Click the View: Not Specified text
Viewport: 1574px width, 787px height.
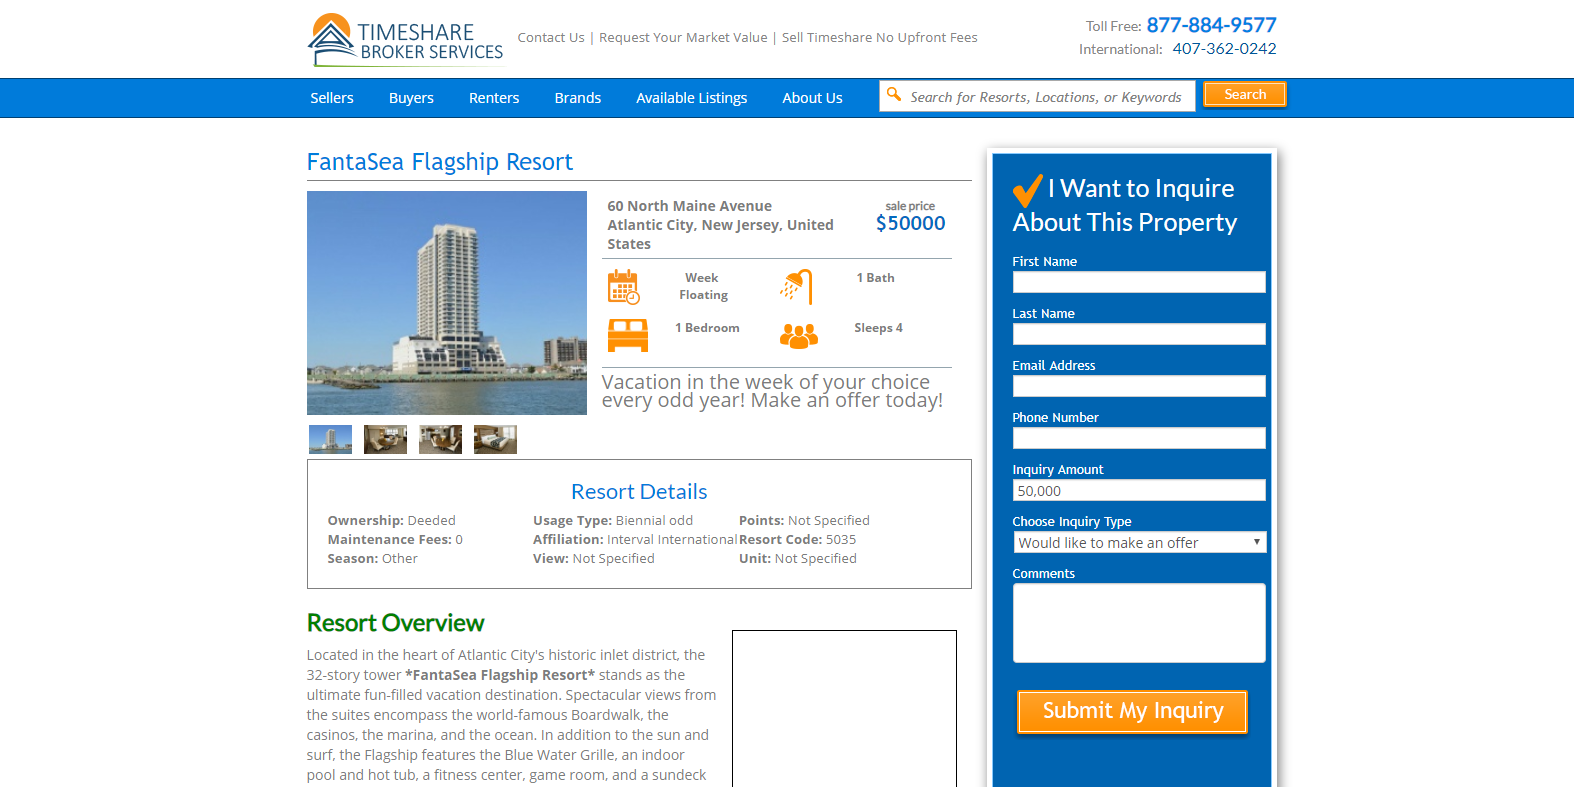(594, 559)
